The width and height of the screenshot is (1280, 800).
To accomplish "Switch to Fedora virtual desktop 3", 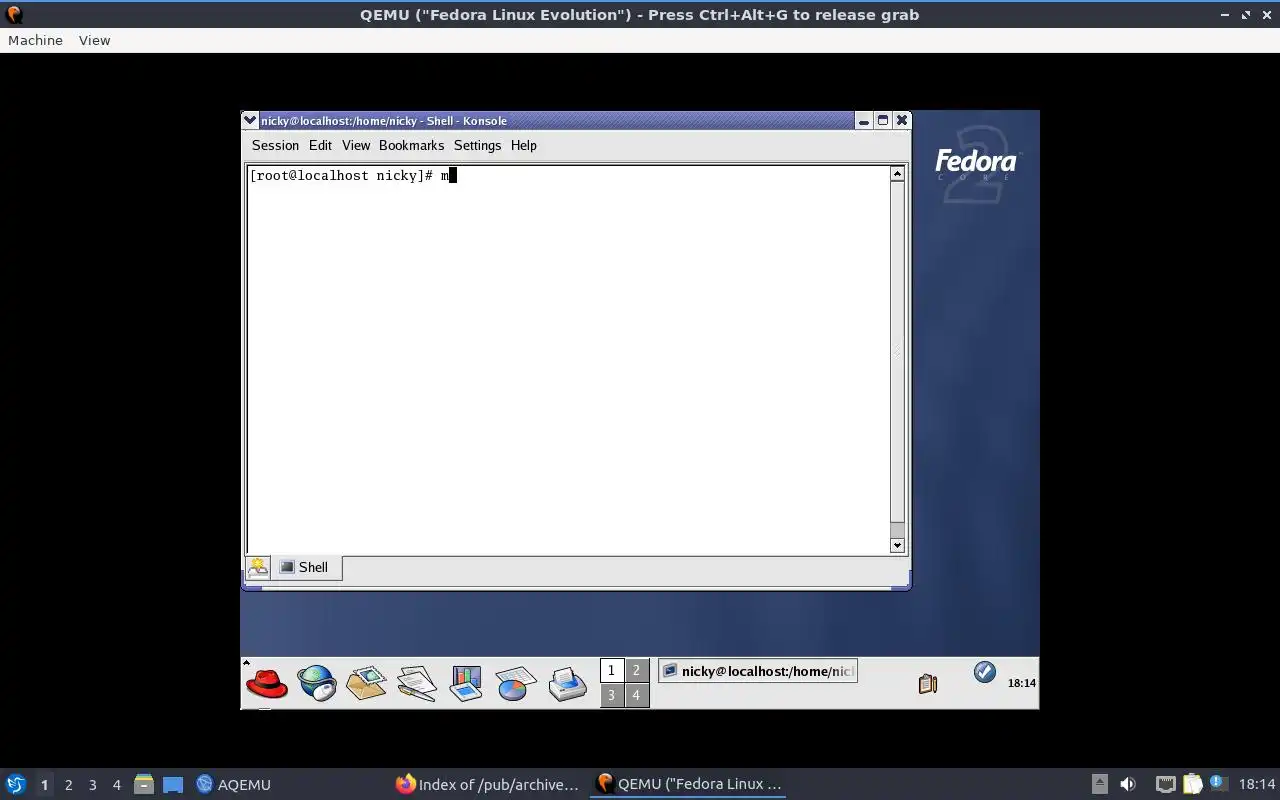I will pos(611,695).
